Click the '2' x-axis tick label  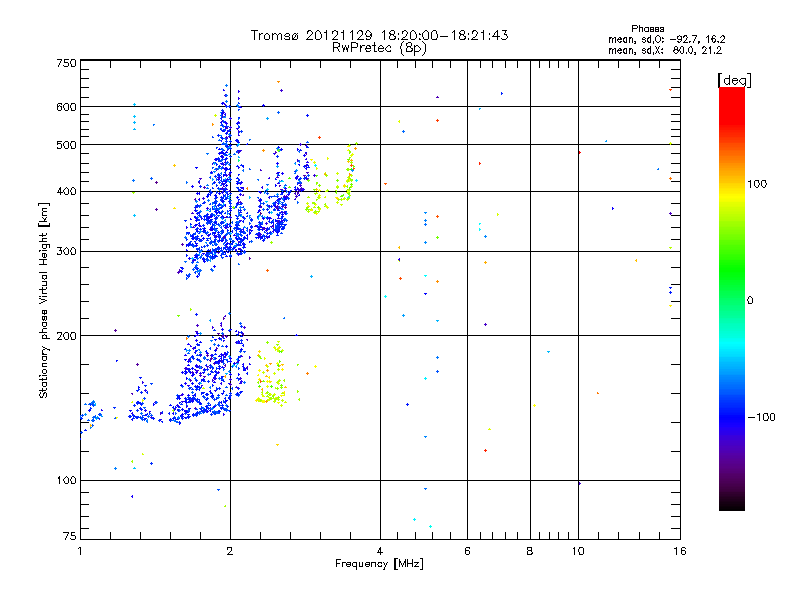pyautogui.click(x=230, y=551)
